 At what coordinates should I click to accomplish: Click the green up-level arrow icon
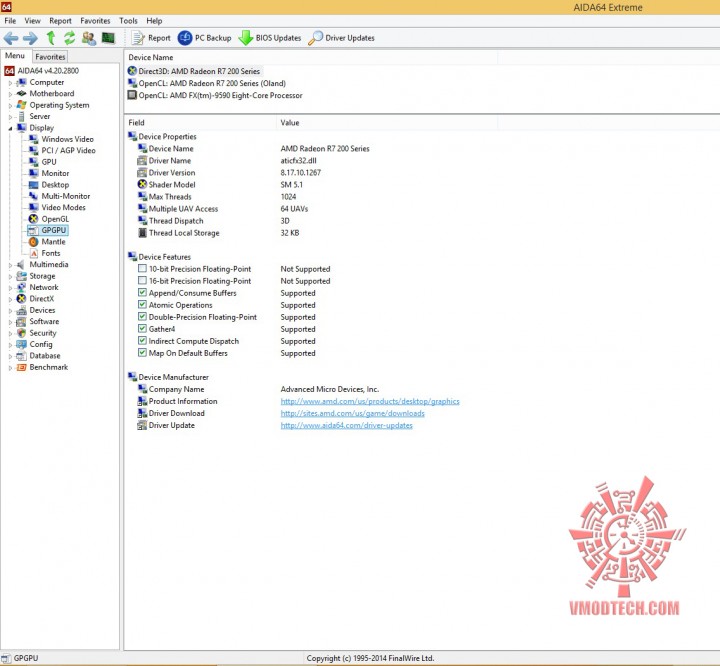pos(51,38)
